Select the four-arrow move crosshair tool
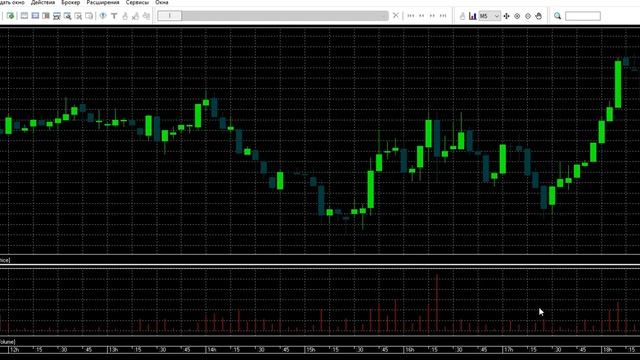Image resolution: width=640 pixels, height=360 pixels. (507, 16)
